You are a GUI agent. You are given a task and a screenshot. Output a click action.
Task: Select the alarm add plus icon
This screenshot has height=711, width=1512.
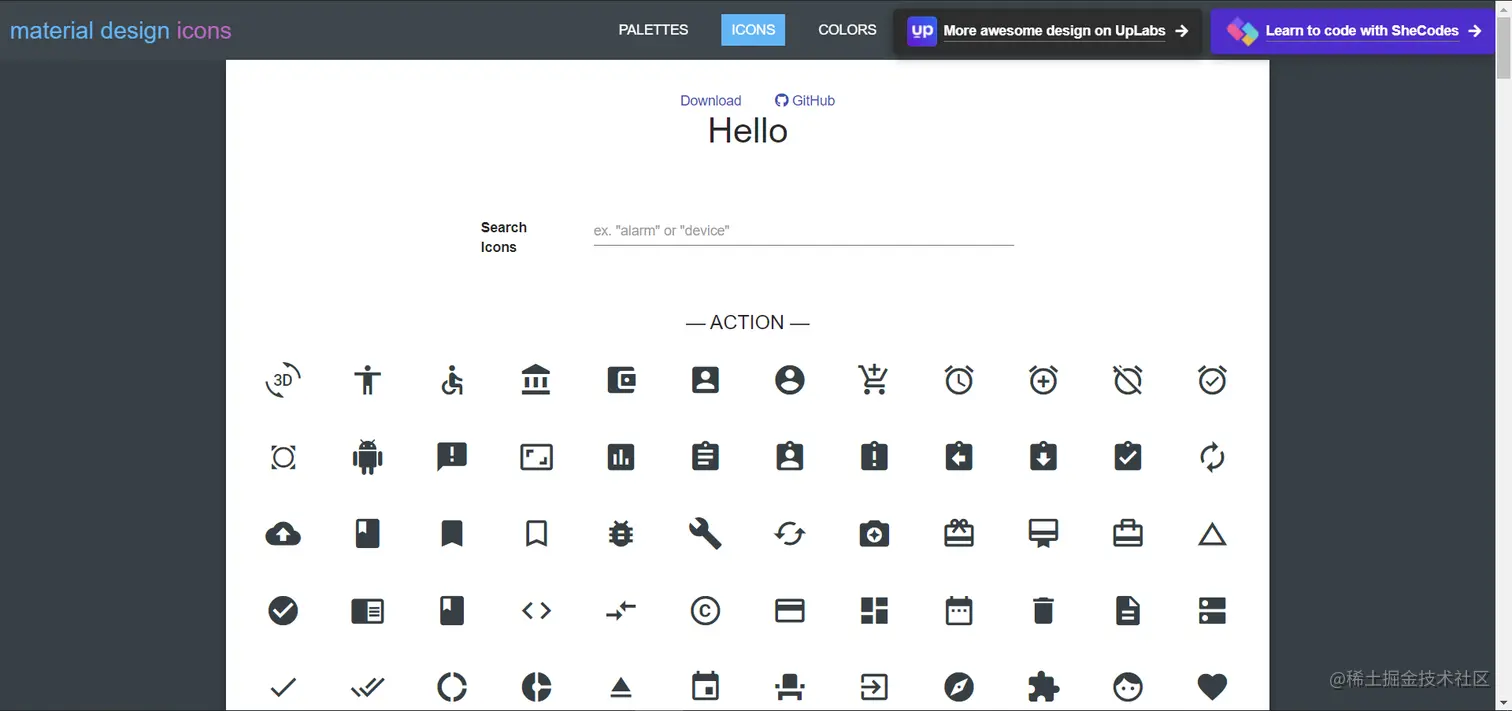pos(1043,380)
